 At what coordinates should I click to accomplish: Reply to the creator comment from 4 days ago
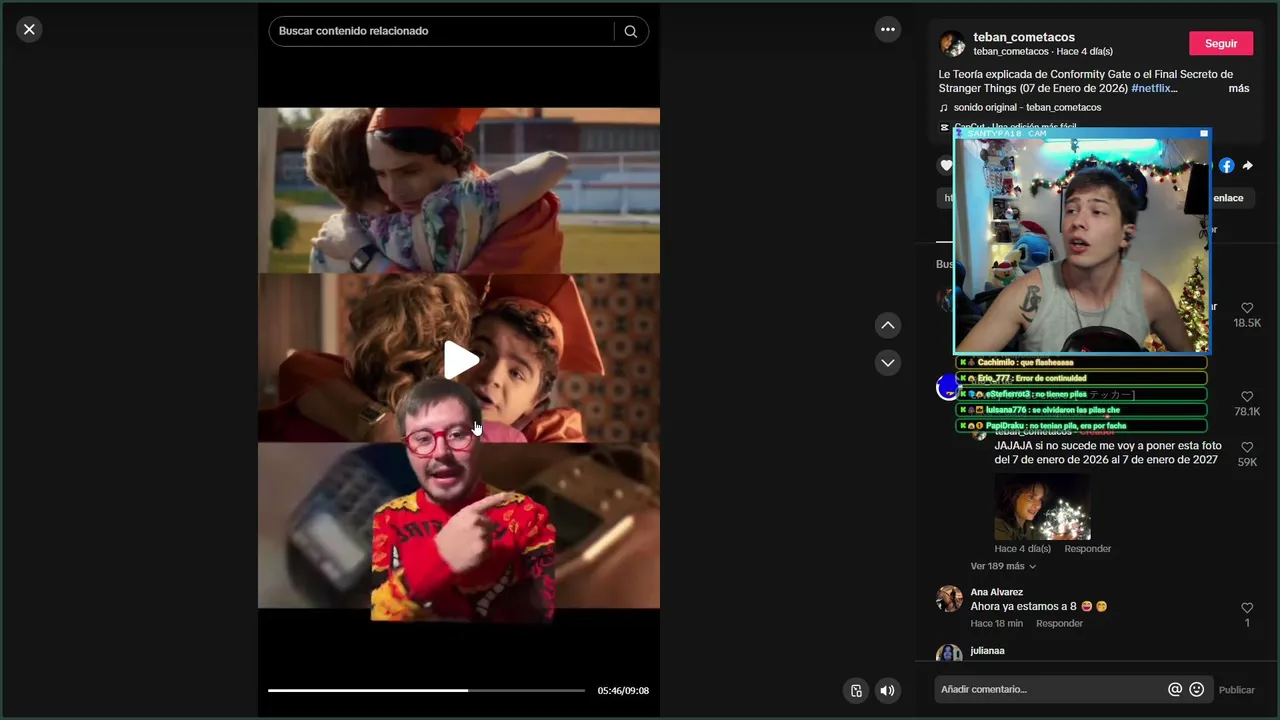[1087, 549]
